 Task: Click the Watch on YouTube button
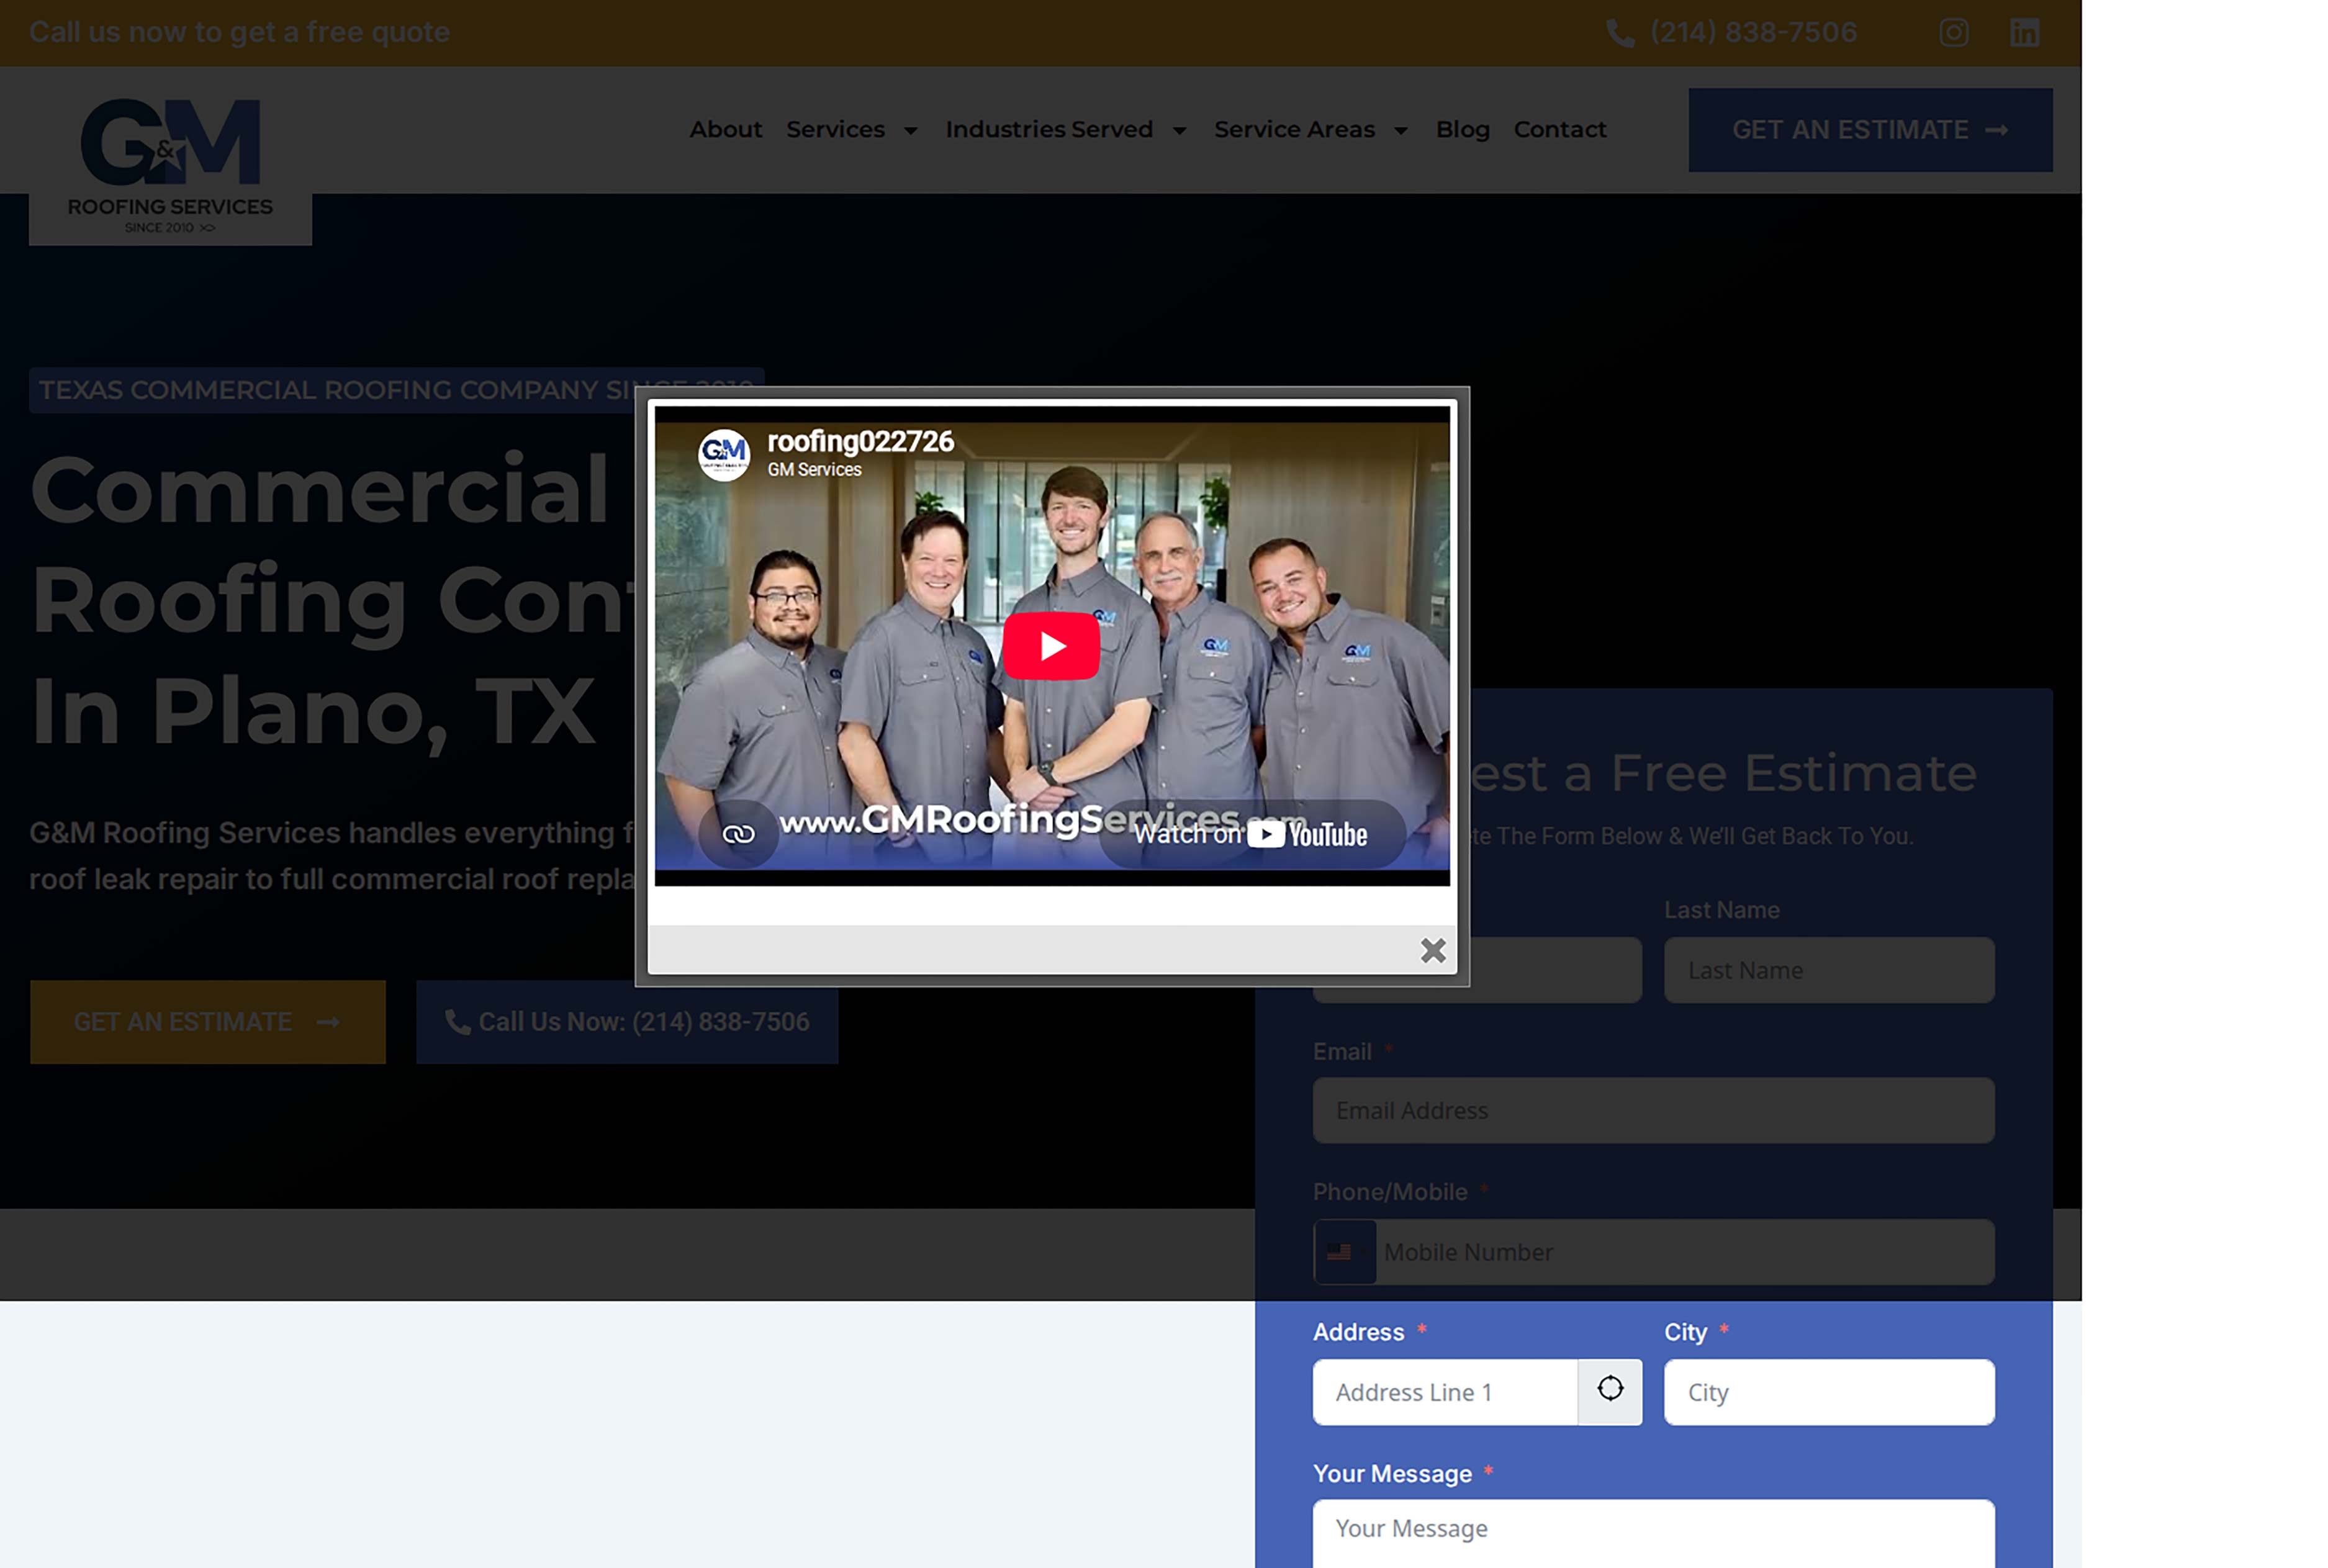[1252, 834]
